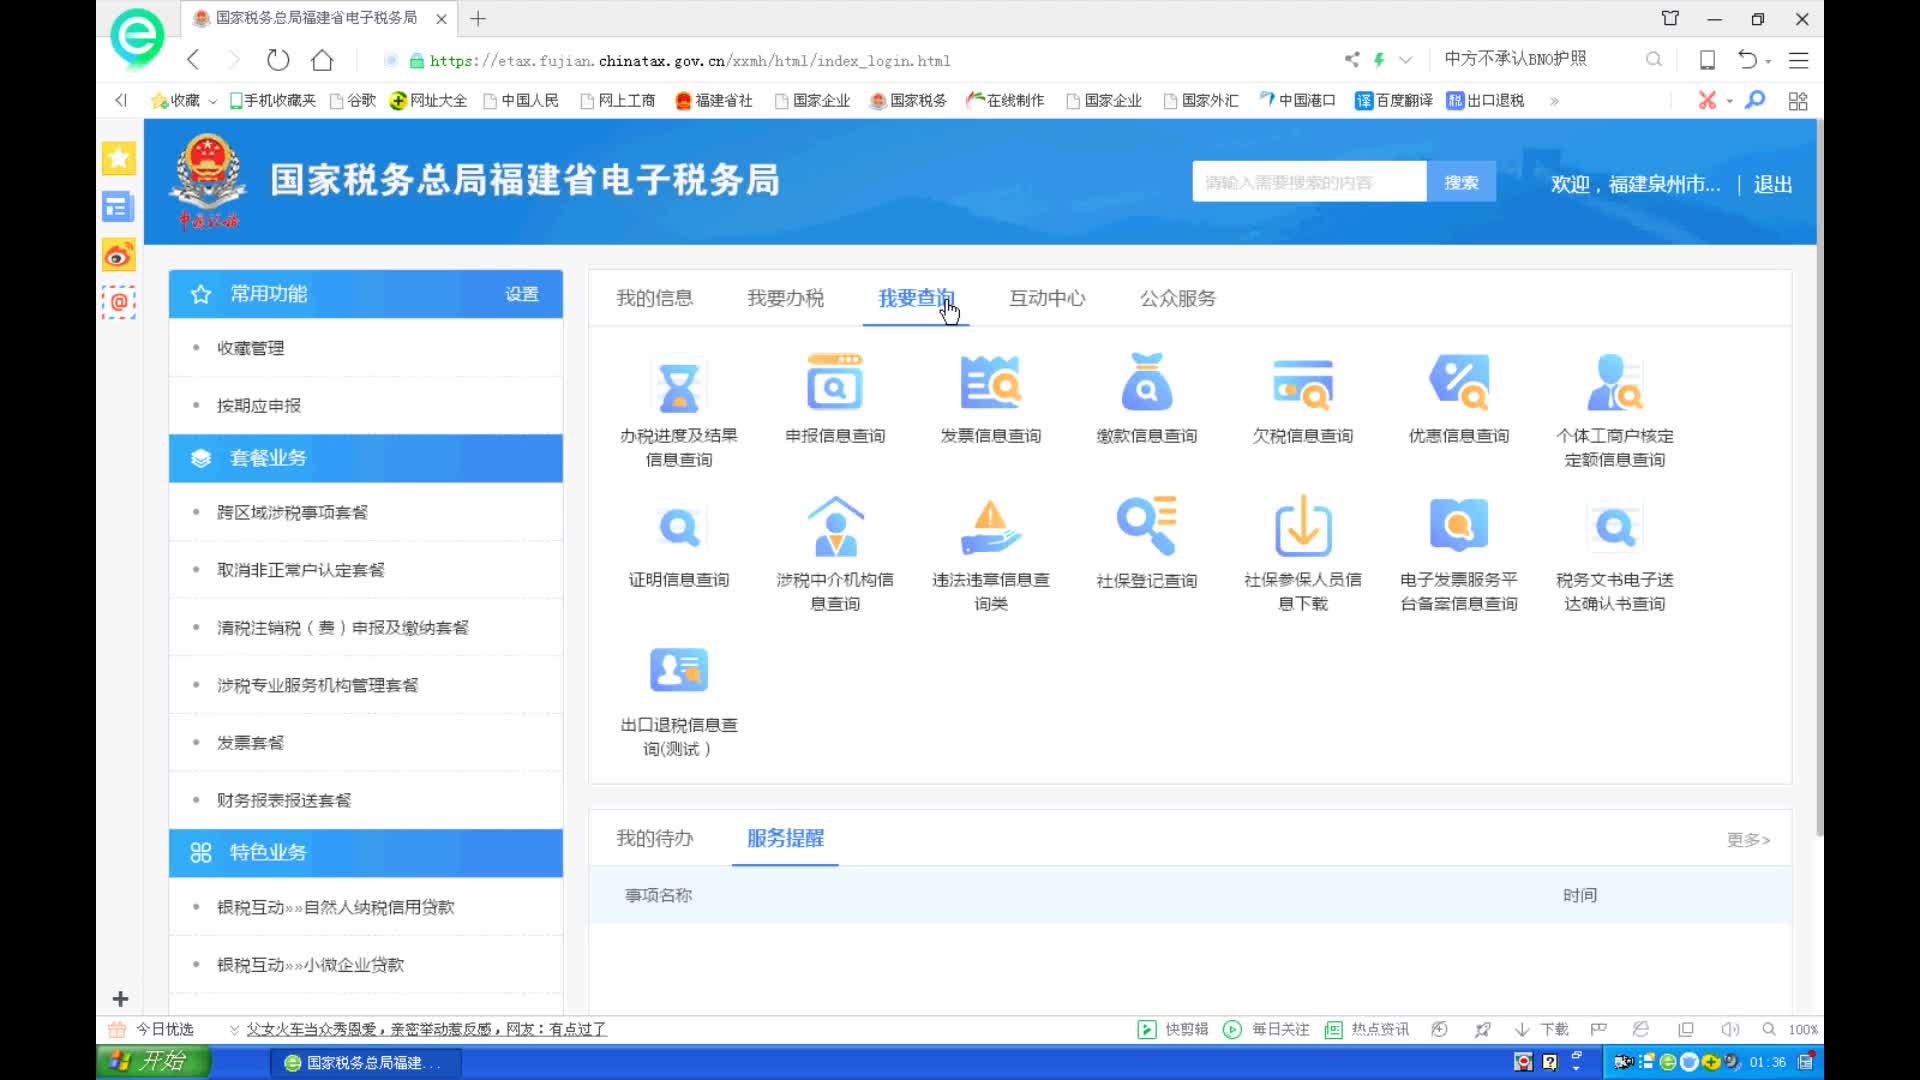
Task: Open 缴款信息查询 (payment info query)
Action: [1146, 398]
